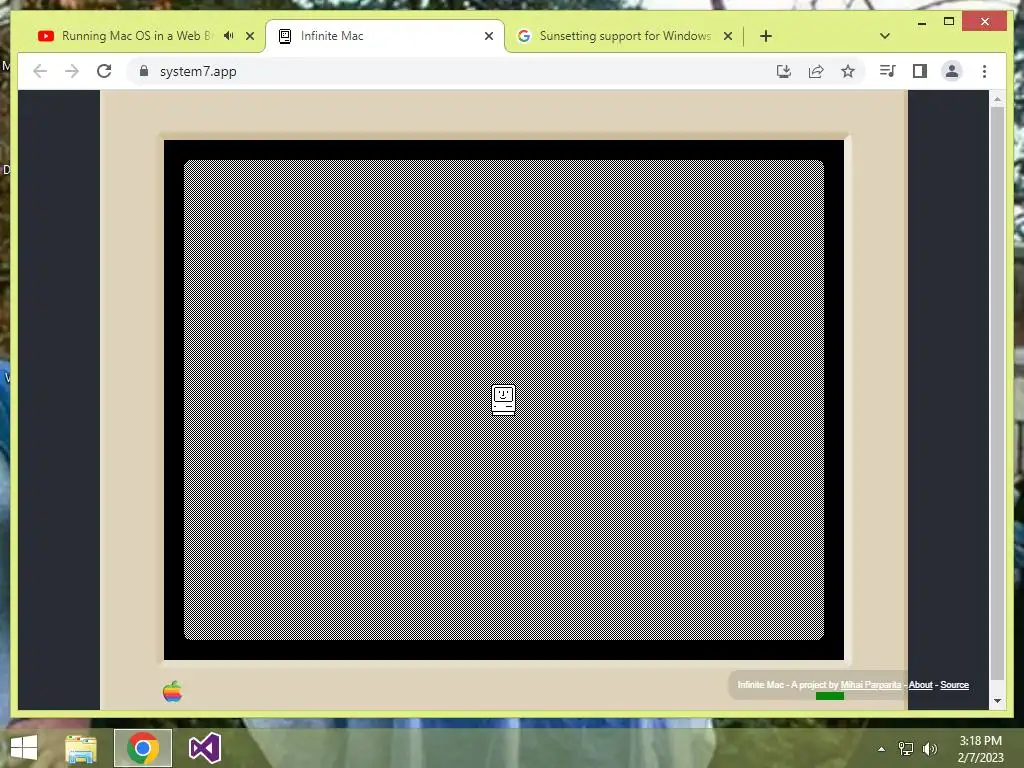Close the Infinite Mac tab
This screenshot has width=1024, height=768.
(x=488, y=36)
